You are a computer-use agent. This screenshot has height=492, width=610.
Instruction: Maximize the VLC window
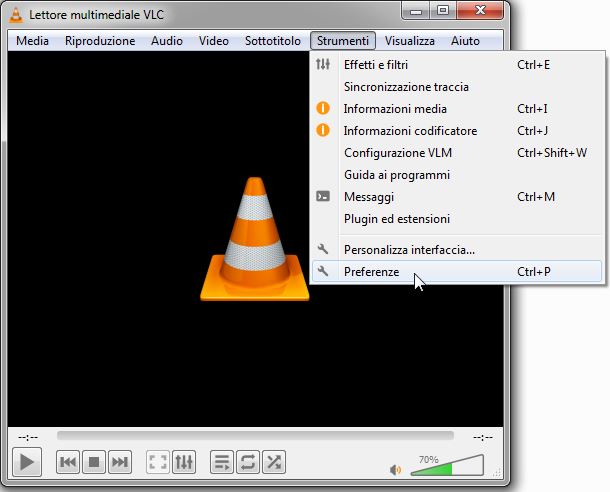tap(443, 11)
